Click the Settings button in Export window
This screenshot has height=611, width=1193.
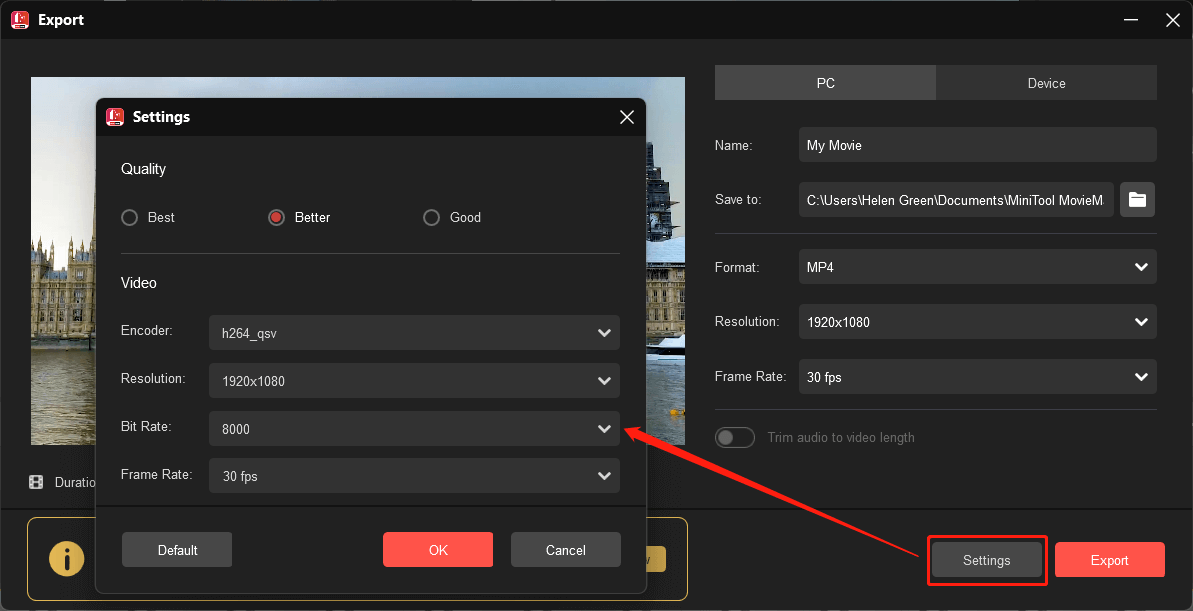987,560
